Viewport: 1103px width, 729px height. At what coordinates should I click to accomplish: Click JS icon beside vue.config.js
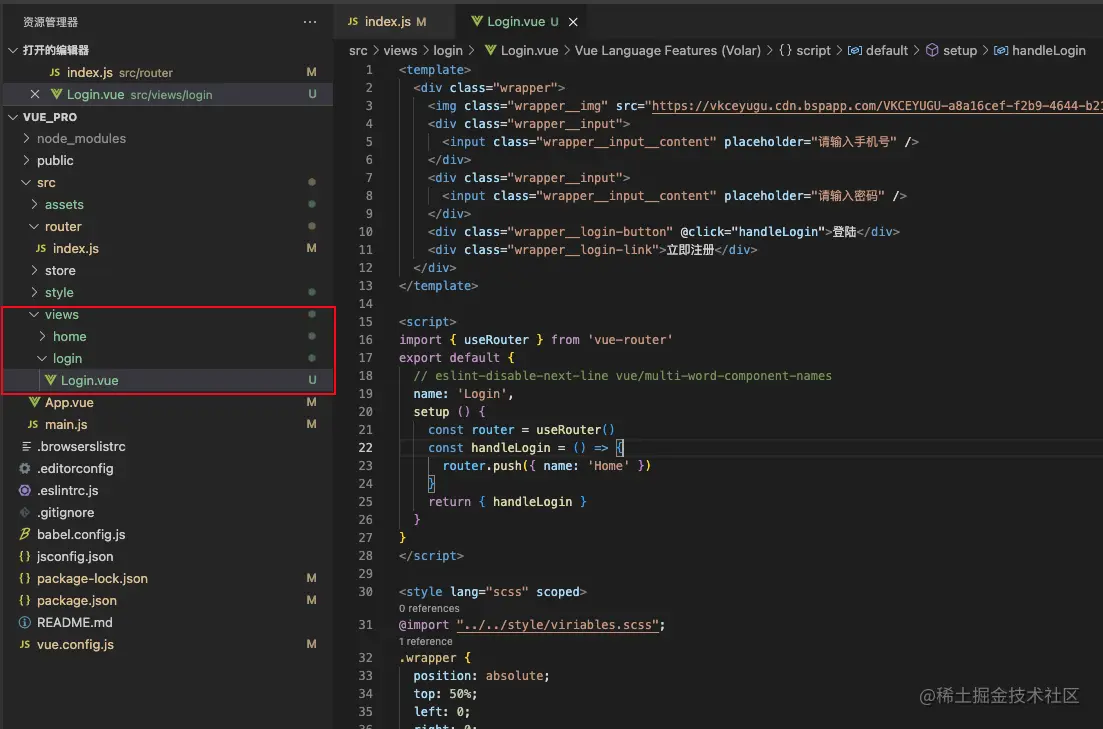click(x=25, y=645)
